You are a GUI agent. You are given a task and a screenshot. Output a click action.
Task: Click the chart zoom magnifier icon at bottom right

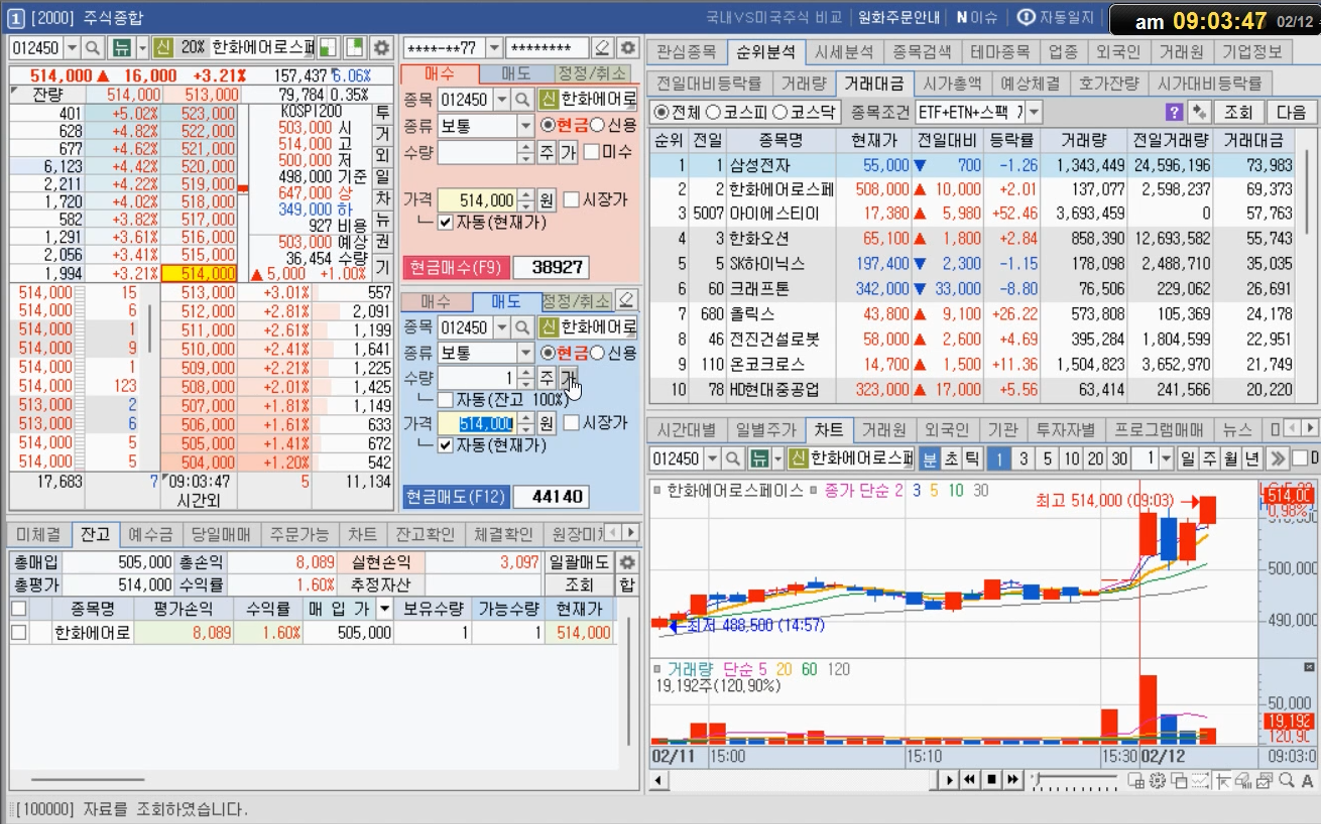click(x=1287, y=780)
